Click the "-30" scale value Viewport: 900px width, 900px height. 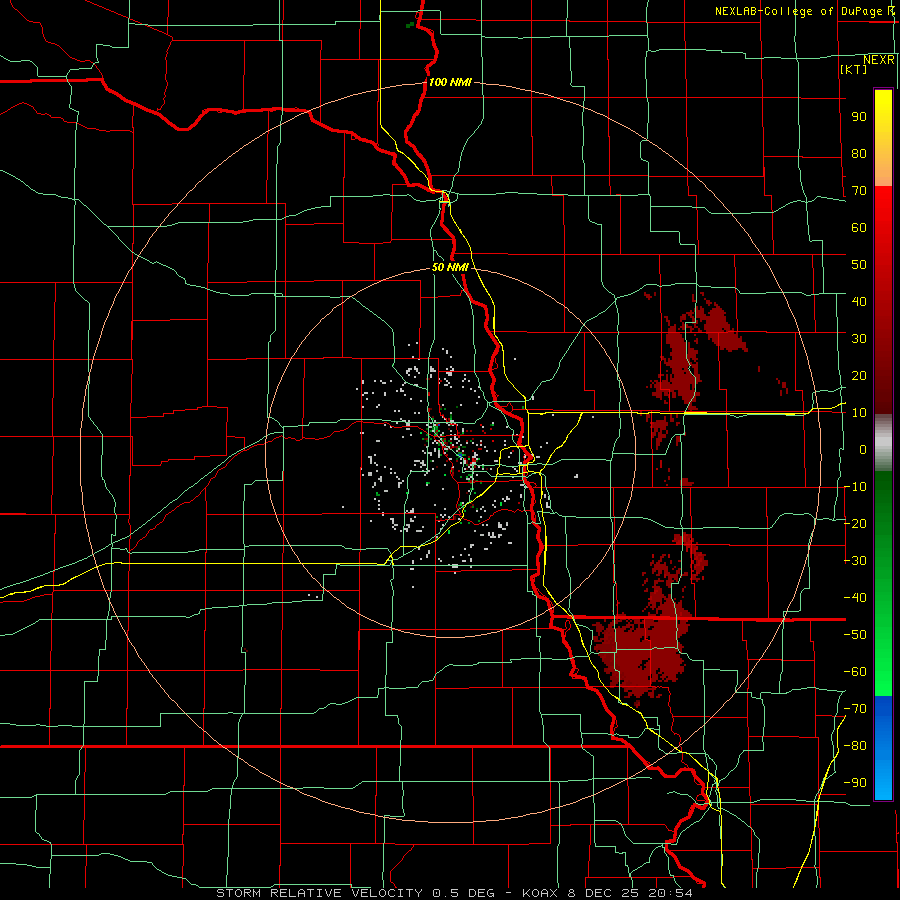click(x=855, y=561)
